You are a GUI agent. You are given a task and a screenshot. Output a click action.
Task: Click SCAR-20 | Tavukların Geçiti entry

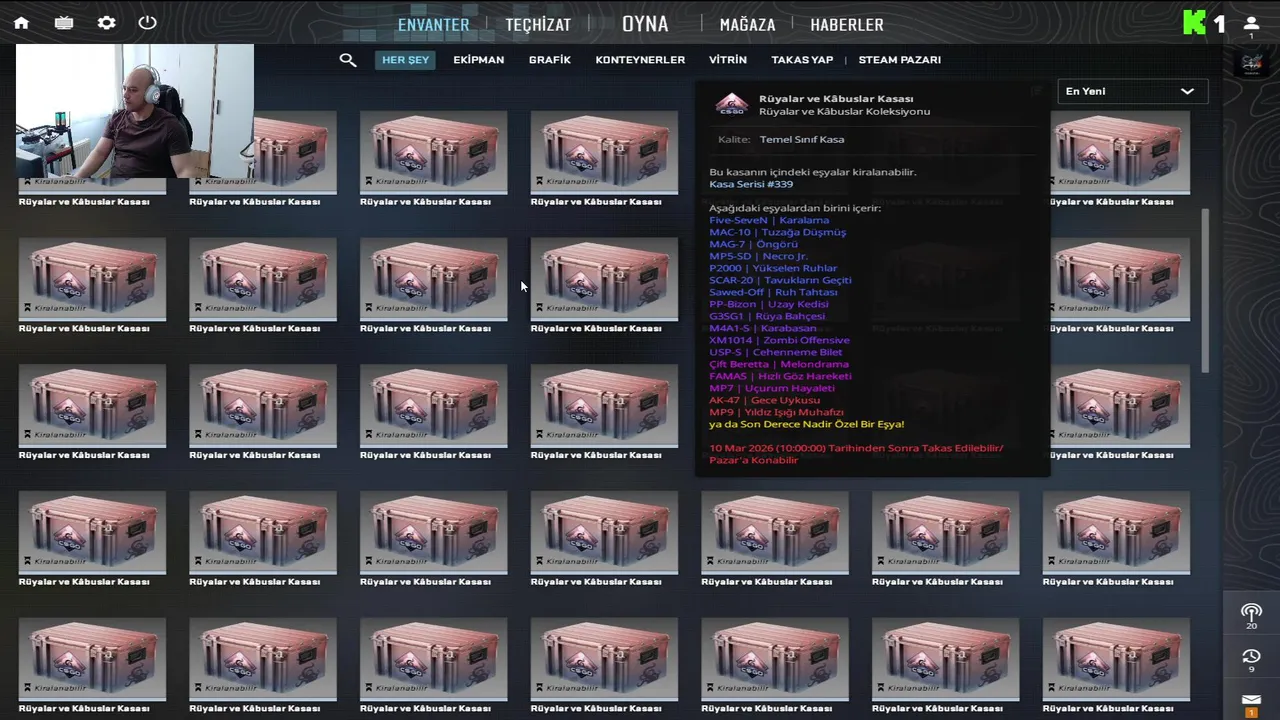tap(780, 280)
